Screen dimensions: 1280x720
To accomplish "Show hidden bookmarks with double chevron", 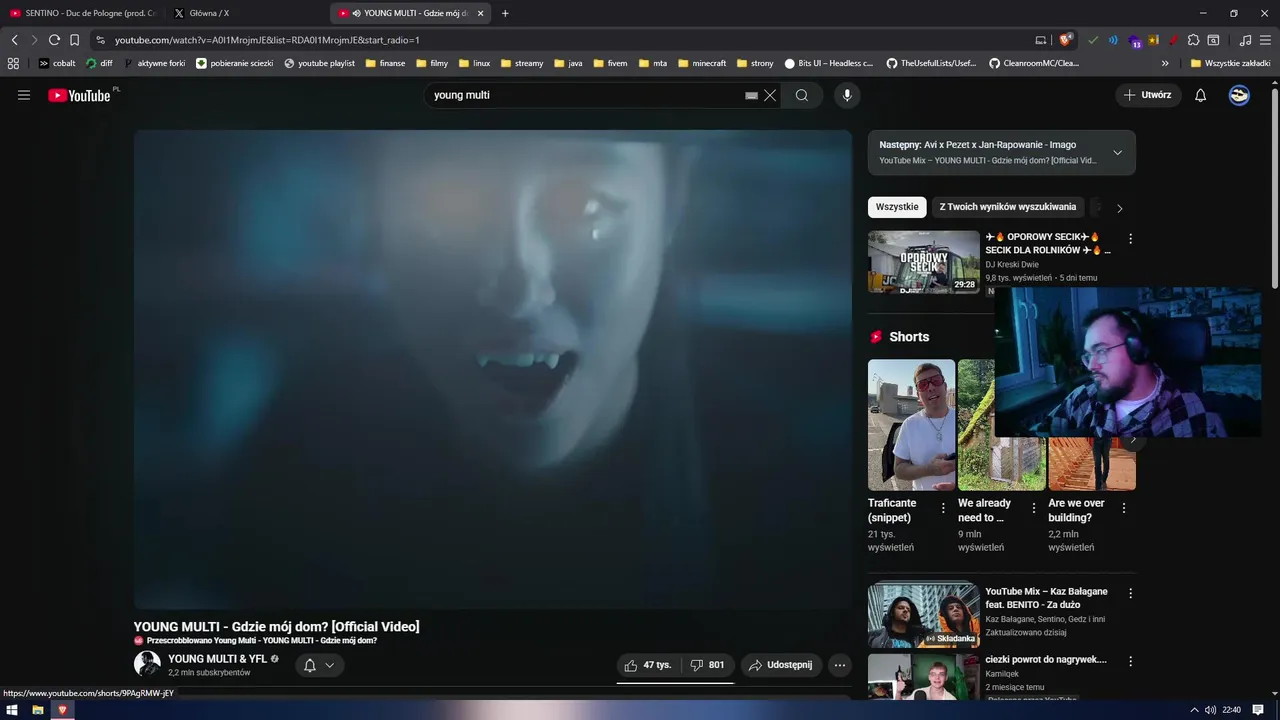I will (x=1166, y=63).
